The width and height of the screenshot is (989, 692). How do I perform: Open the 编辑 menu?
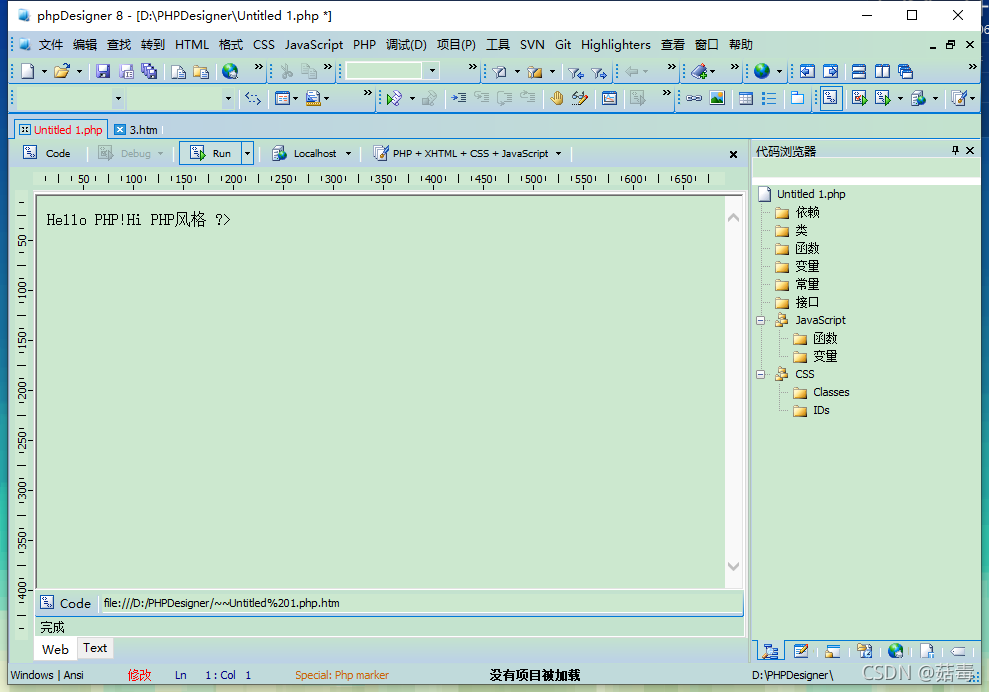pyautogui.click(x=85, y=45)
